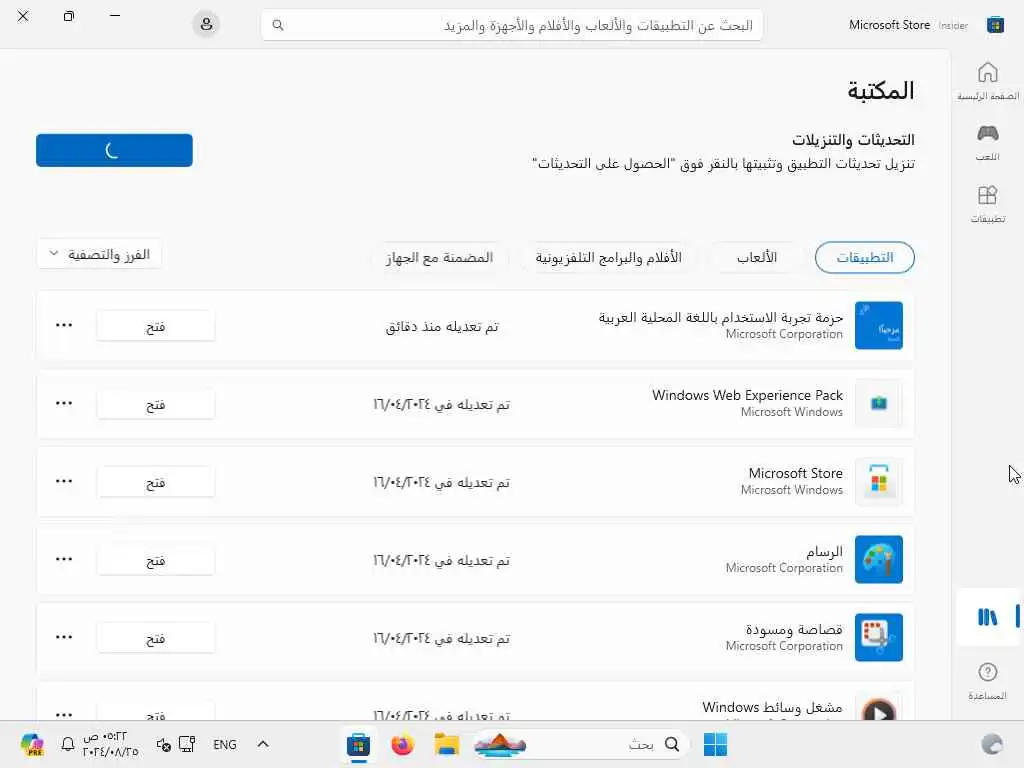The width and height of the screenshot is (1024, 768).
Task: Select the Library icon in the sidebar
Action: pyautogui.click(x=987, y=616)
